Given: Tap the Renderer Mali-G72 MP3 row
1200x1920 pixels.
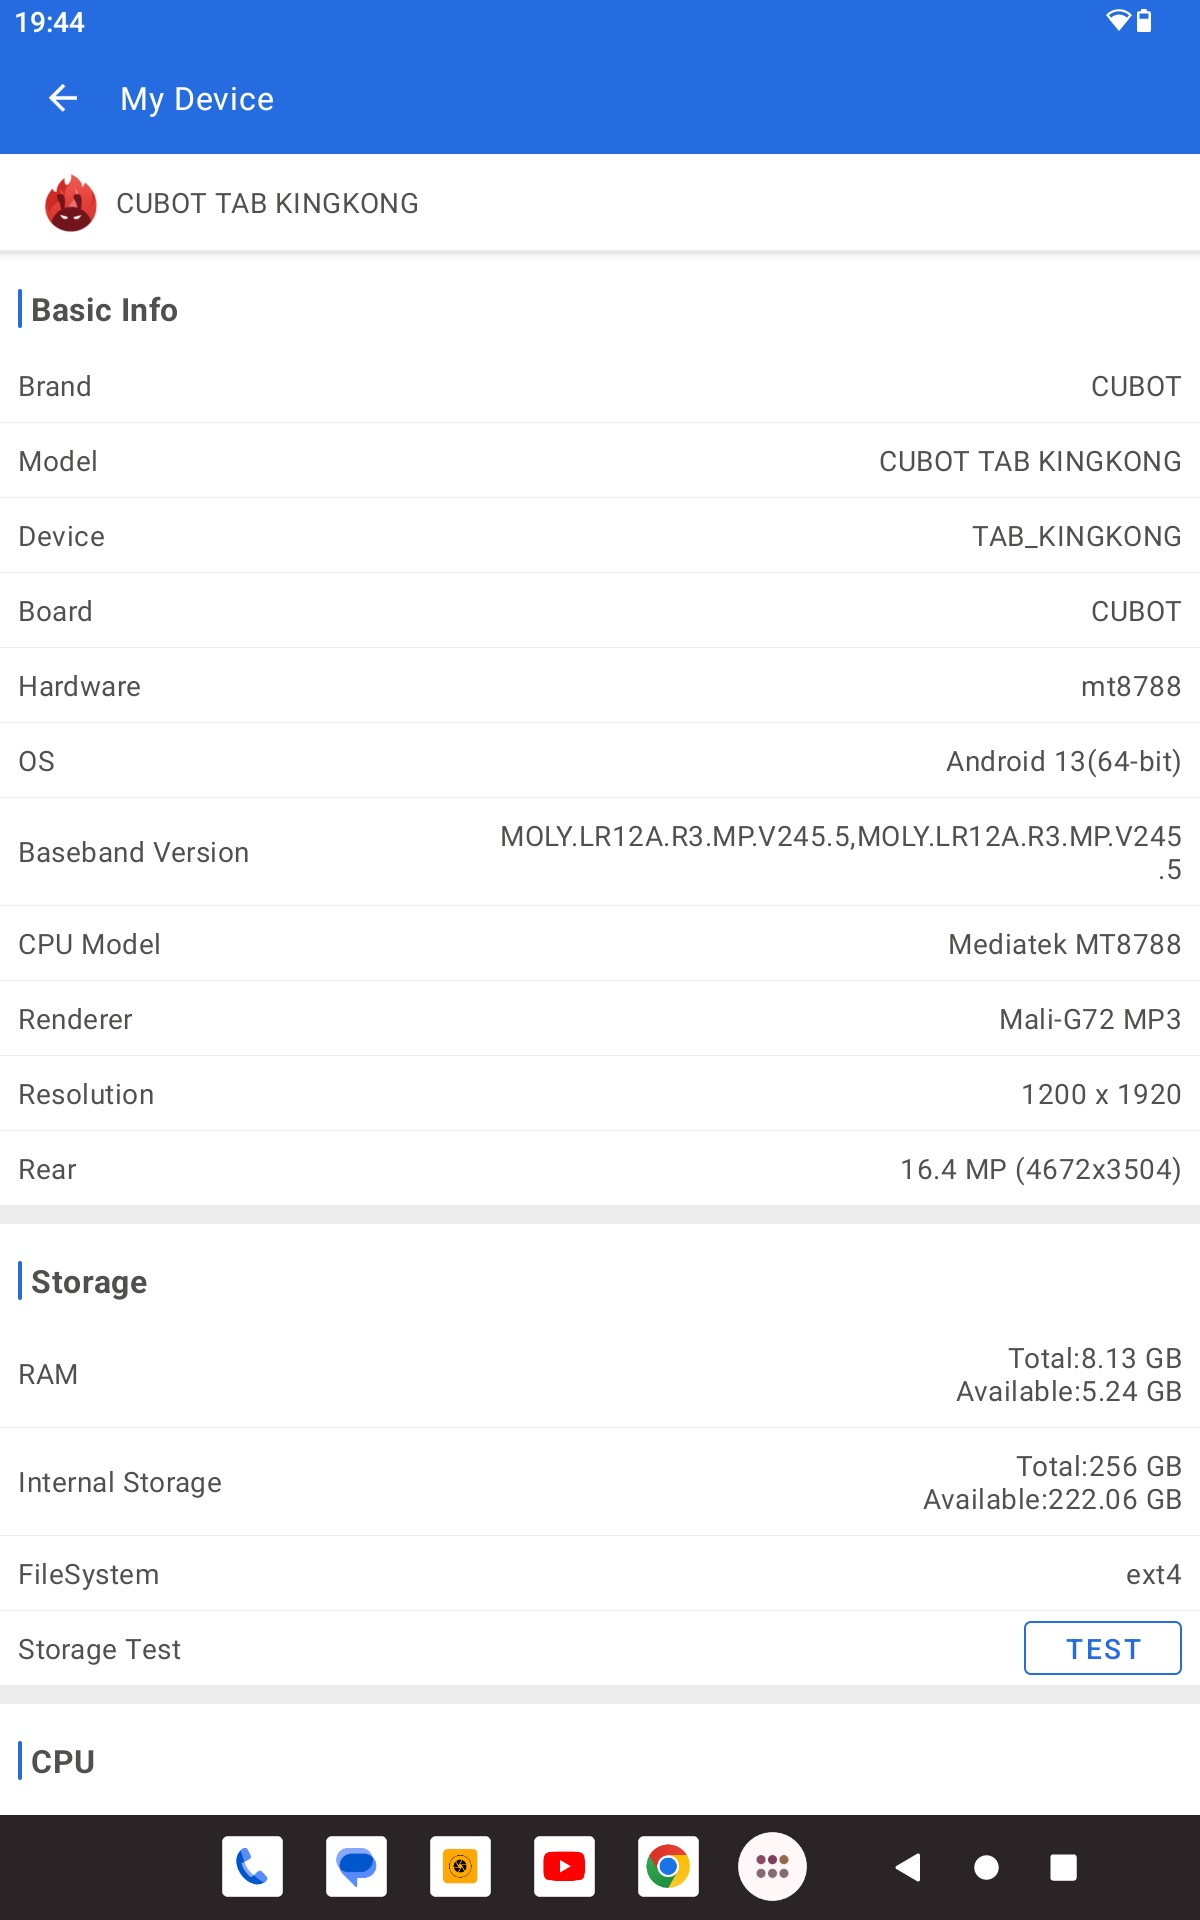Looking at the screenshot, I should [600, 1019].
